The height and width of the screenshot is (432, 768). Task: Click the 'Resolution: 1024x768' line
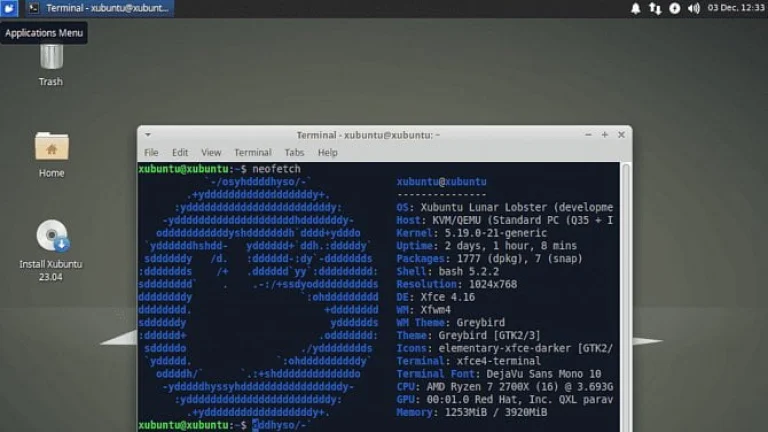456,284
